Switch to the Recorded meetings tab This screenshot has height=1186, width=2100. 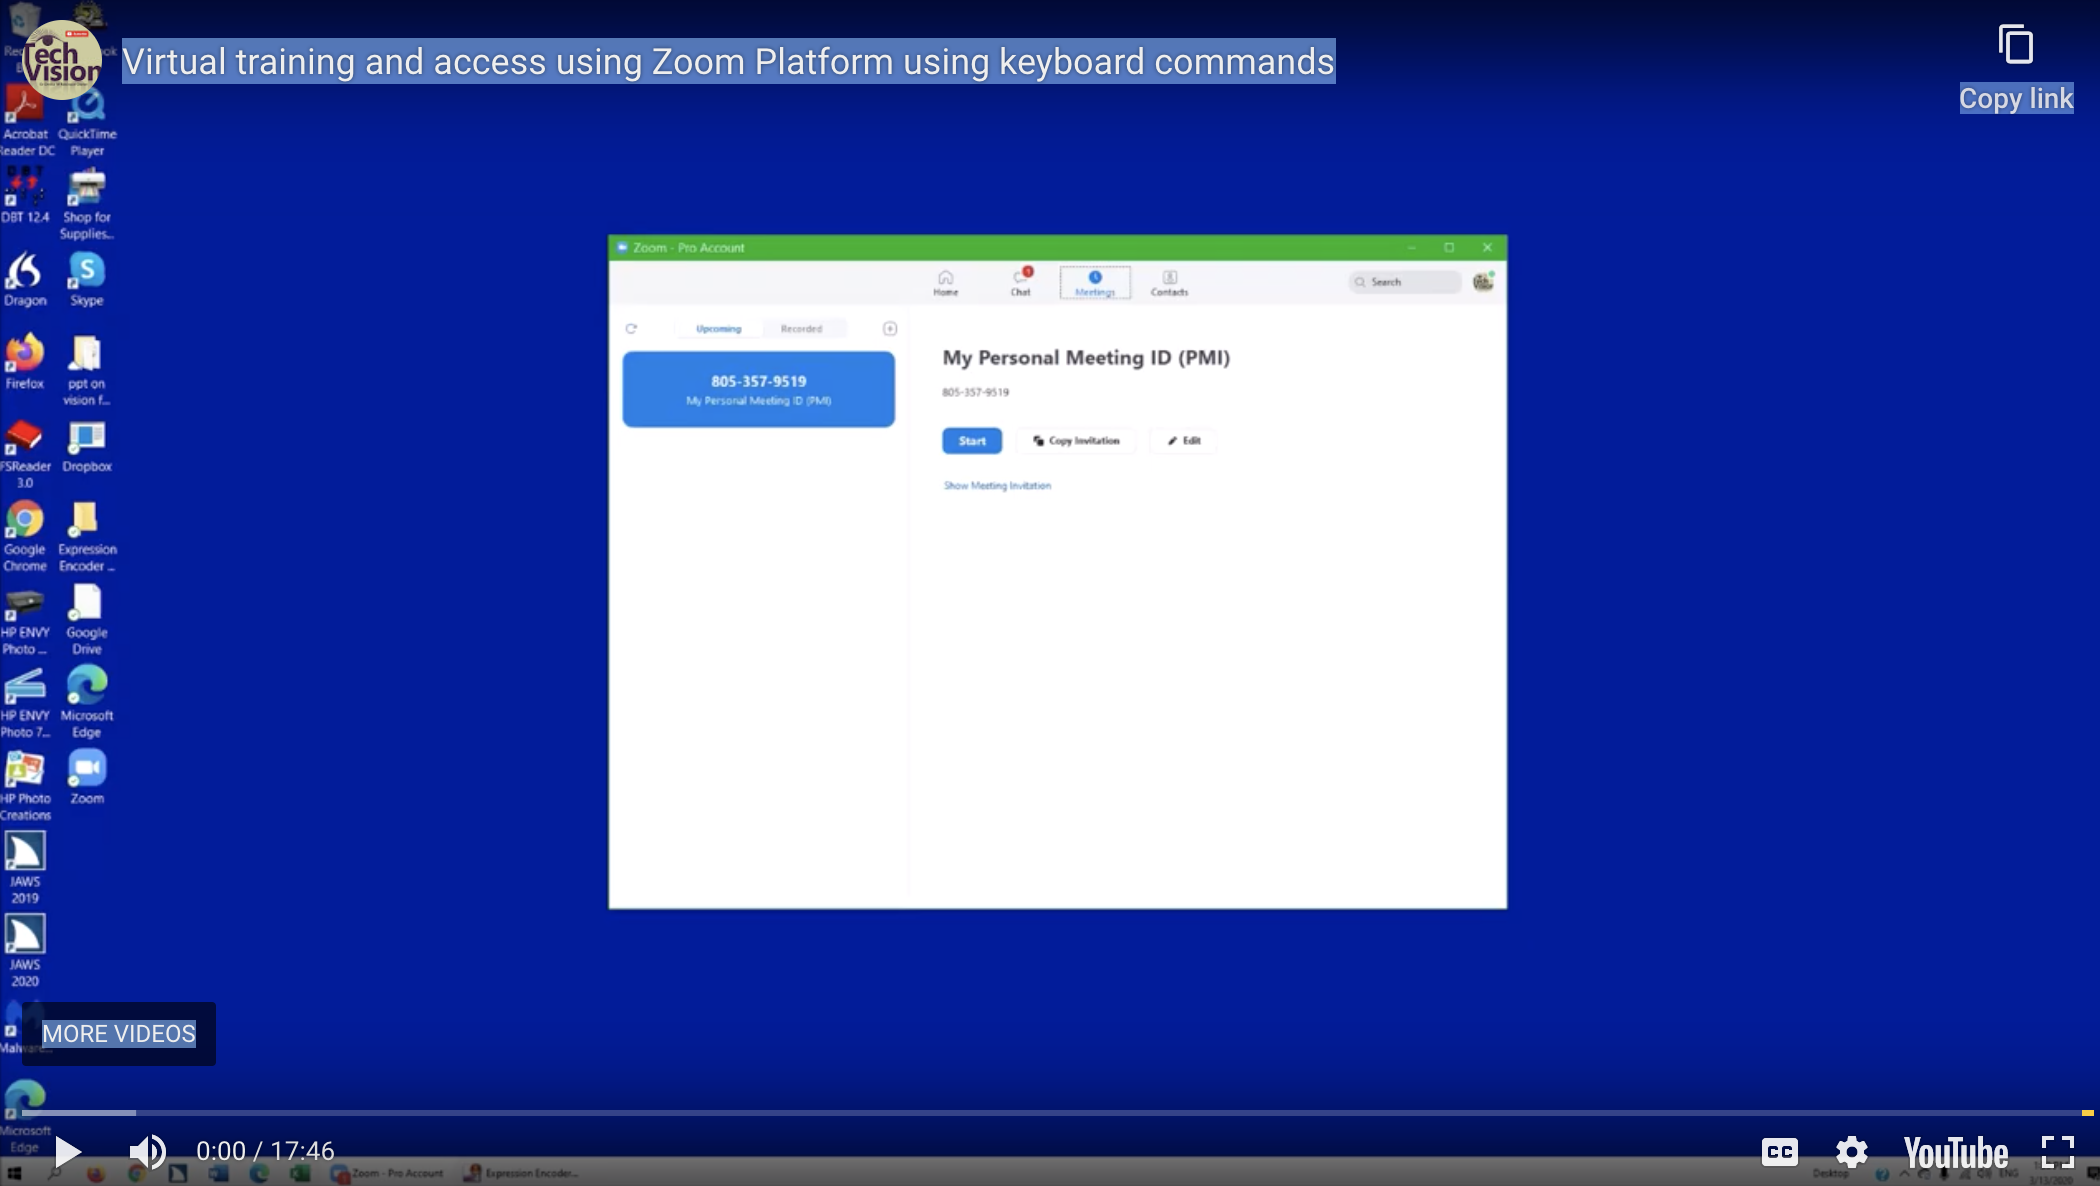(x=801, y=328)
